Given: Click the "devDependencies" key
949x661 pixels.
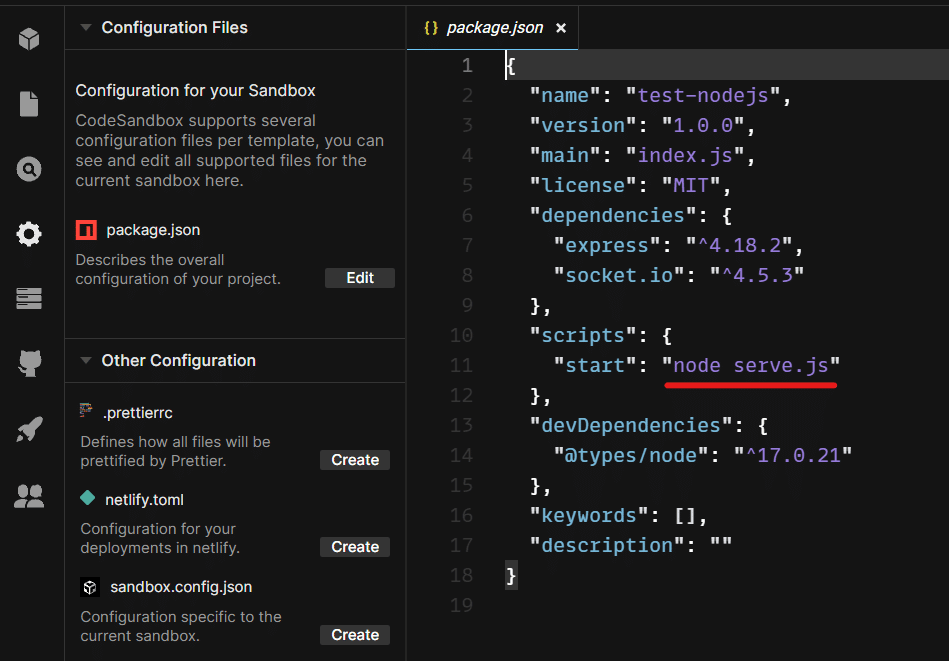Looking at the screenshot, I should [631, 426].
